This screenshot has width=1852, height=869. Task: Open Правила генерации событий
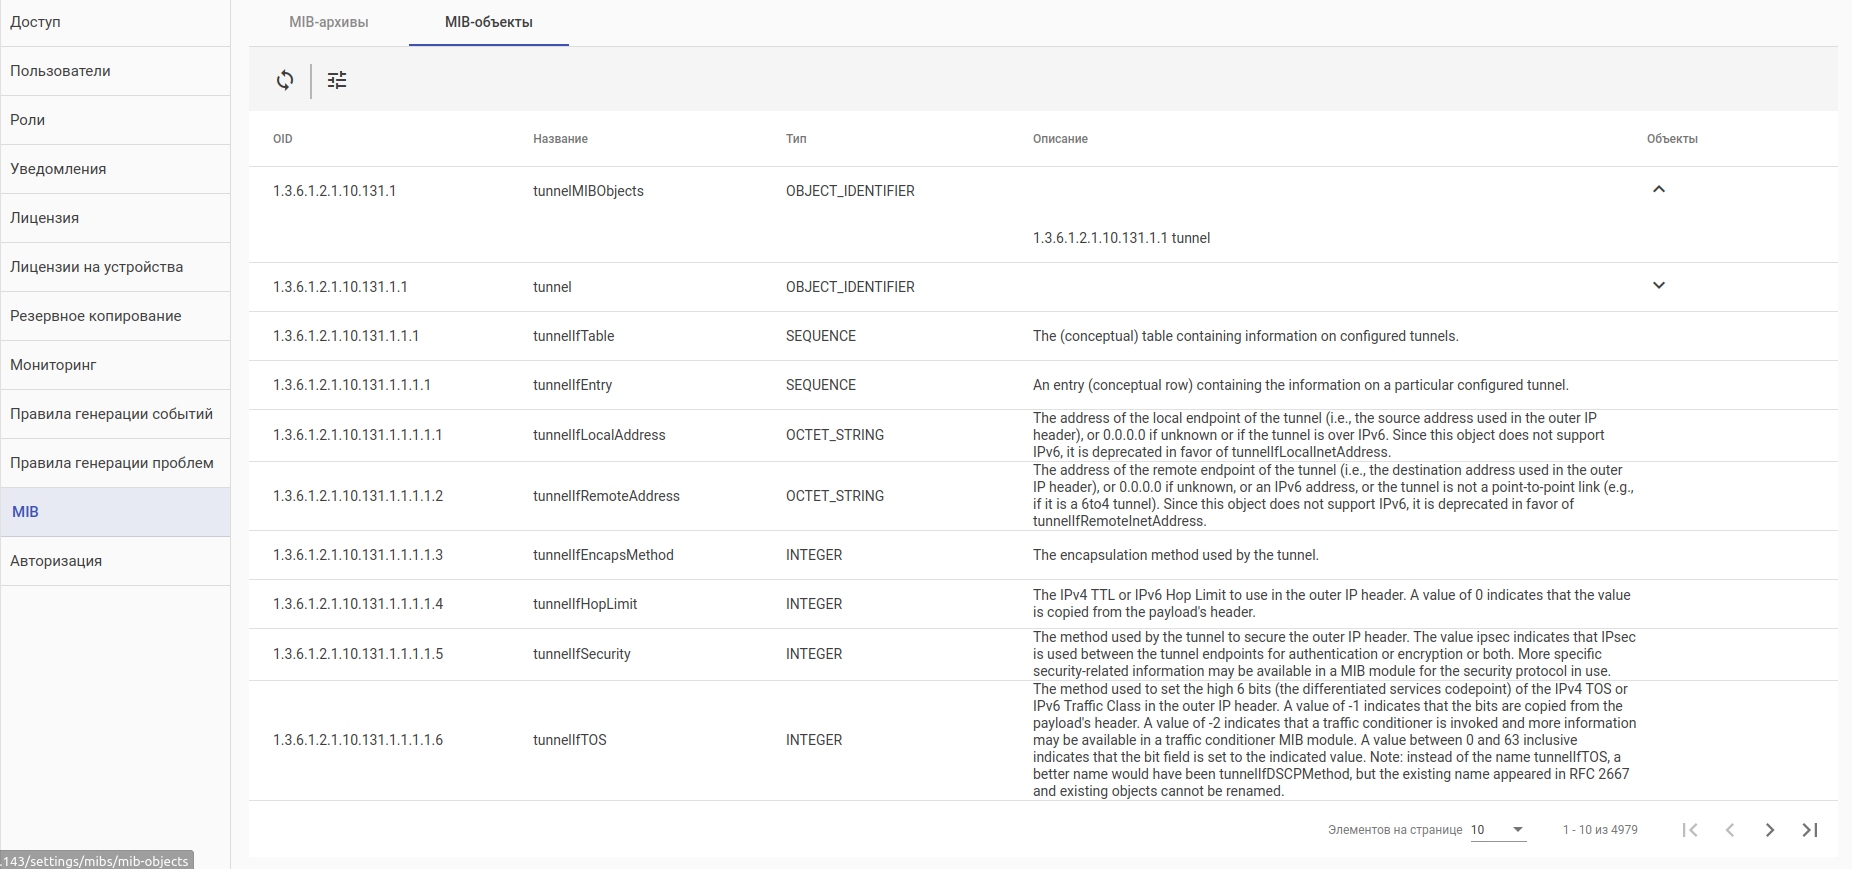[111, 414]
